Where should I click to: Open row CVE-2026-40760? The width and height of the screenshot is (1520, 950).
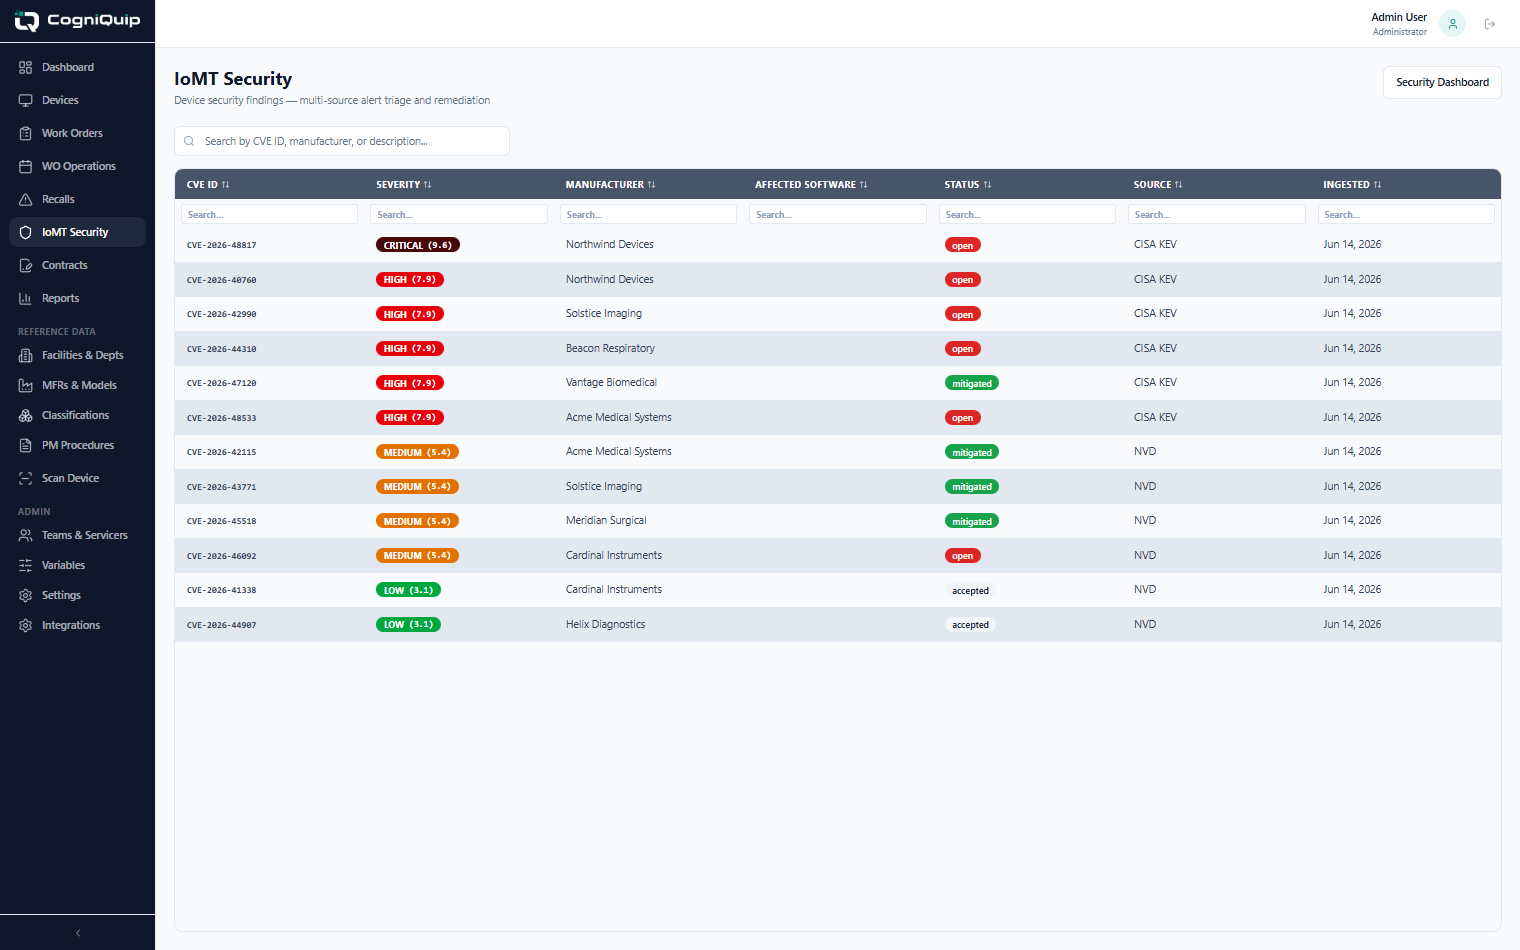pos(838,279)
